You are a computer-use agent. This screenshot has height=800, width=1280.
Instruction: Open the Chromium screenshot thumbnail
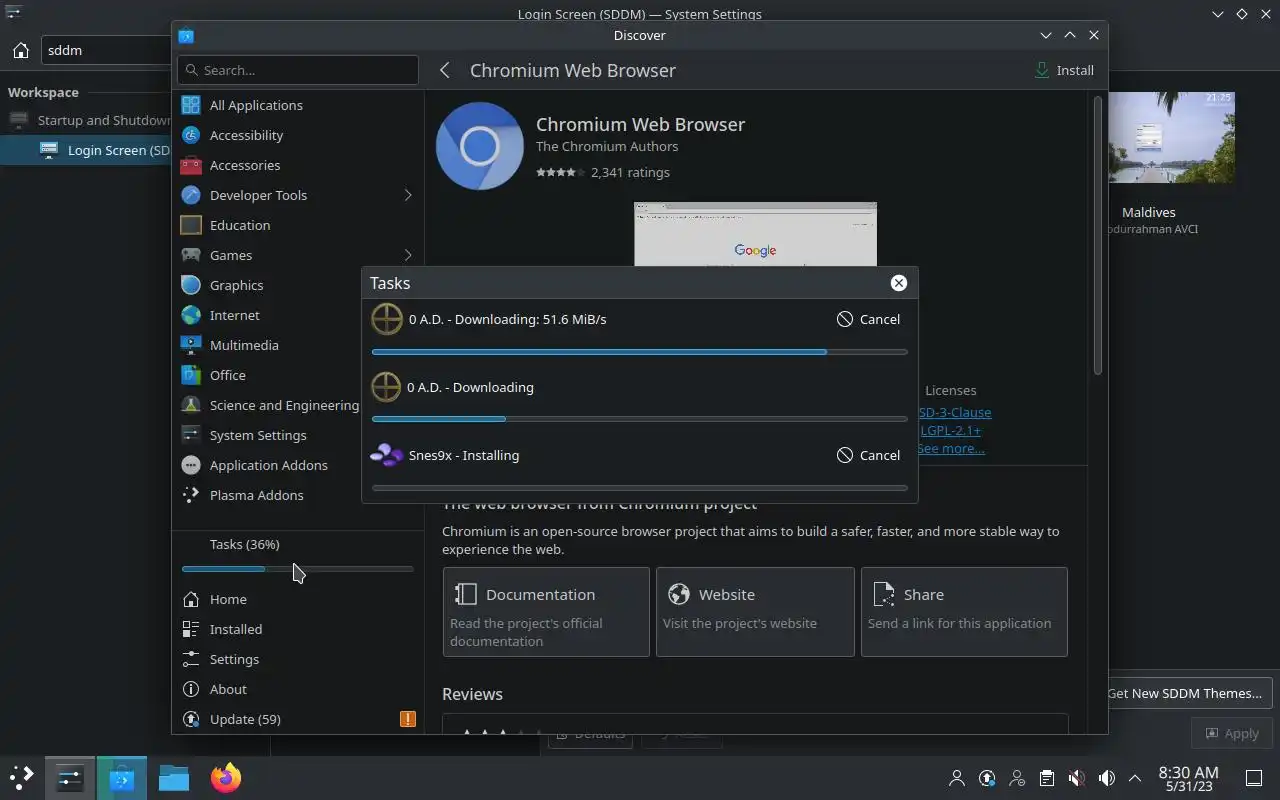click(x=755, y=234)
